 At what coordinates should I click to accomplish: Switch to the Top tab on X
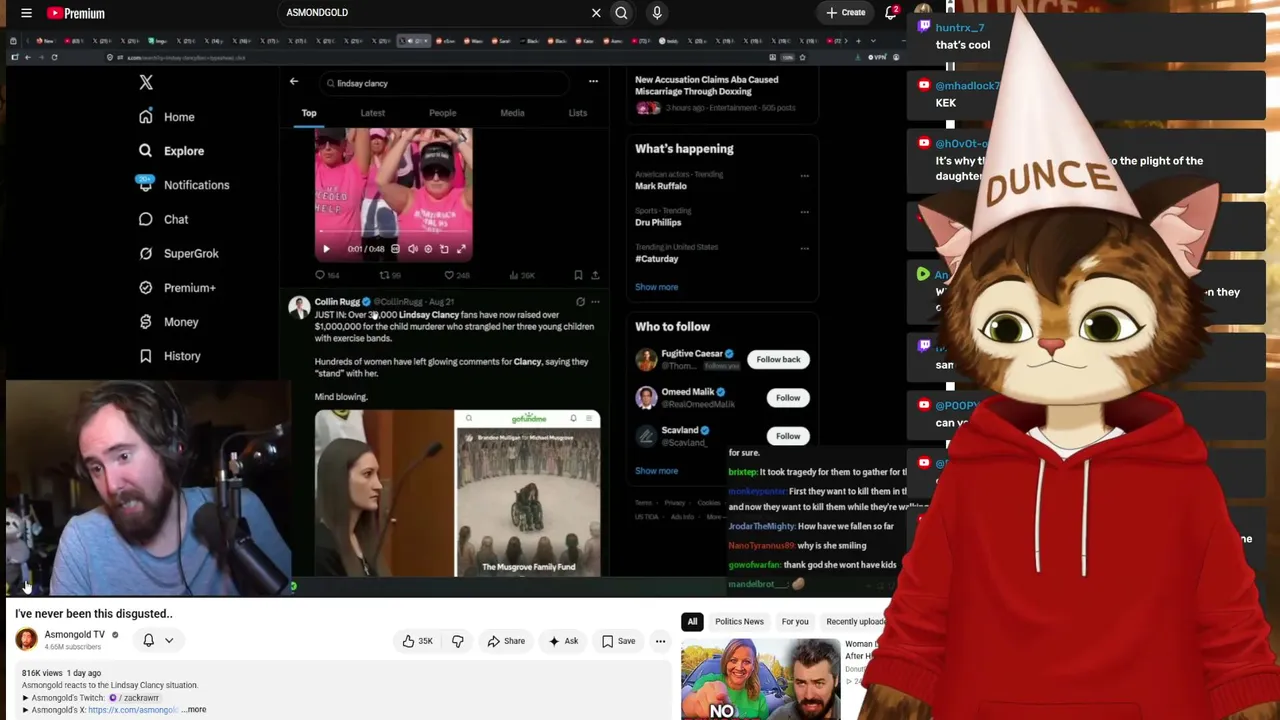click(x=309, y=113)
